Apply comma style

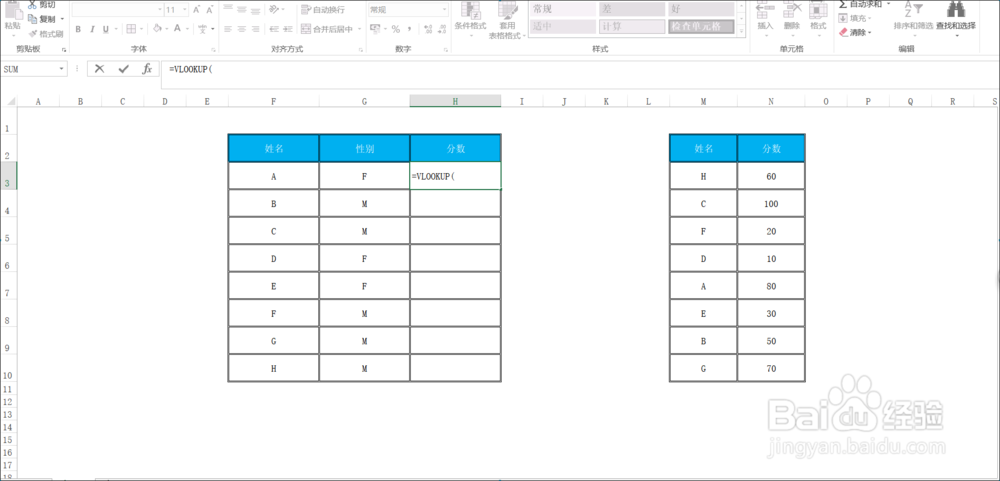click(409, 29)
